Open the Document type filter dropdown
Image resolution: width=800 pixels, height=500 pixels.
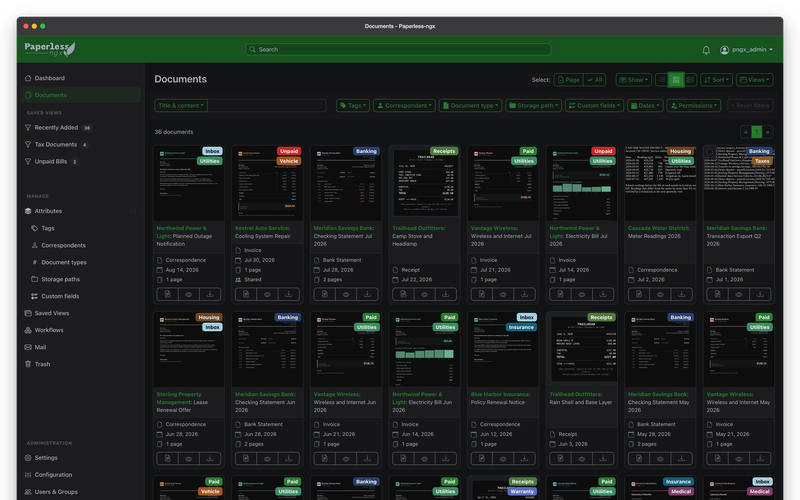[x=470, y=106]
